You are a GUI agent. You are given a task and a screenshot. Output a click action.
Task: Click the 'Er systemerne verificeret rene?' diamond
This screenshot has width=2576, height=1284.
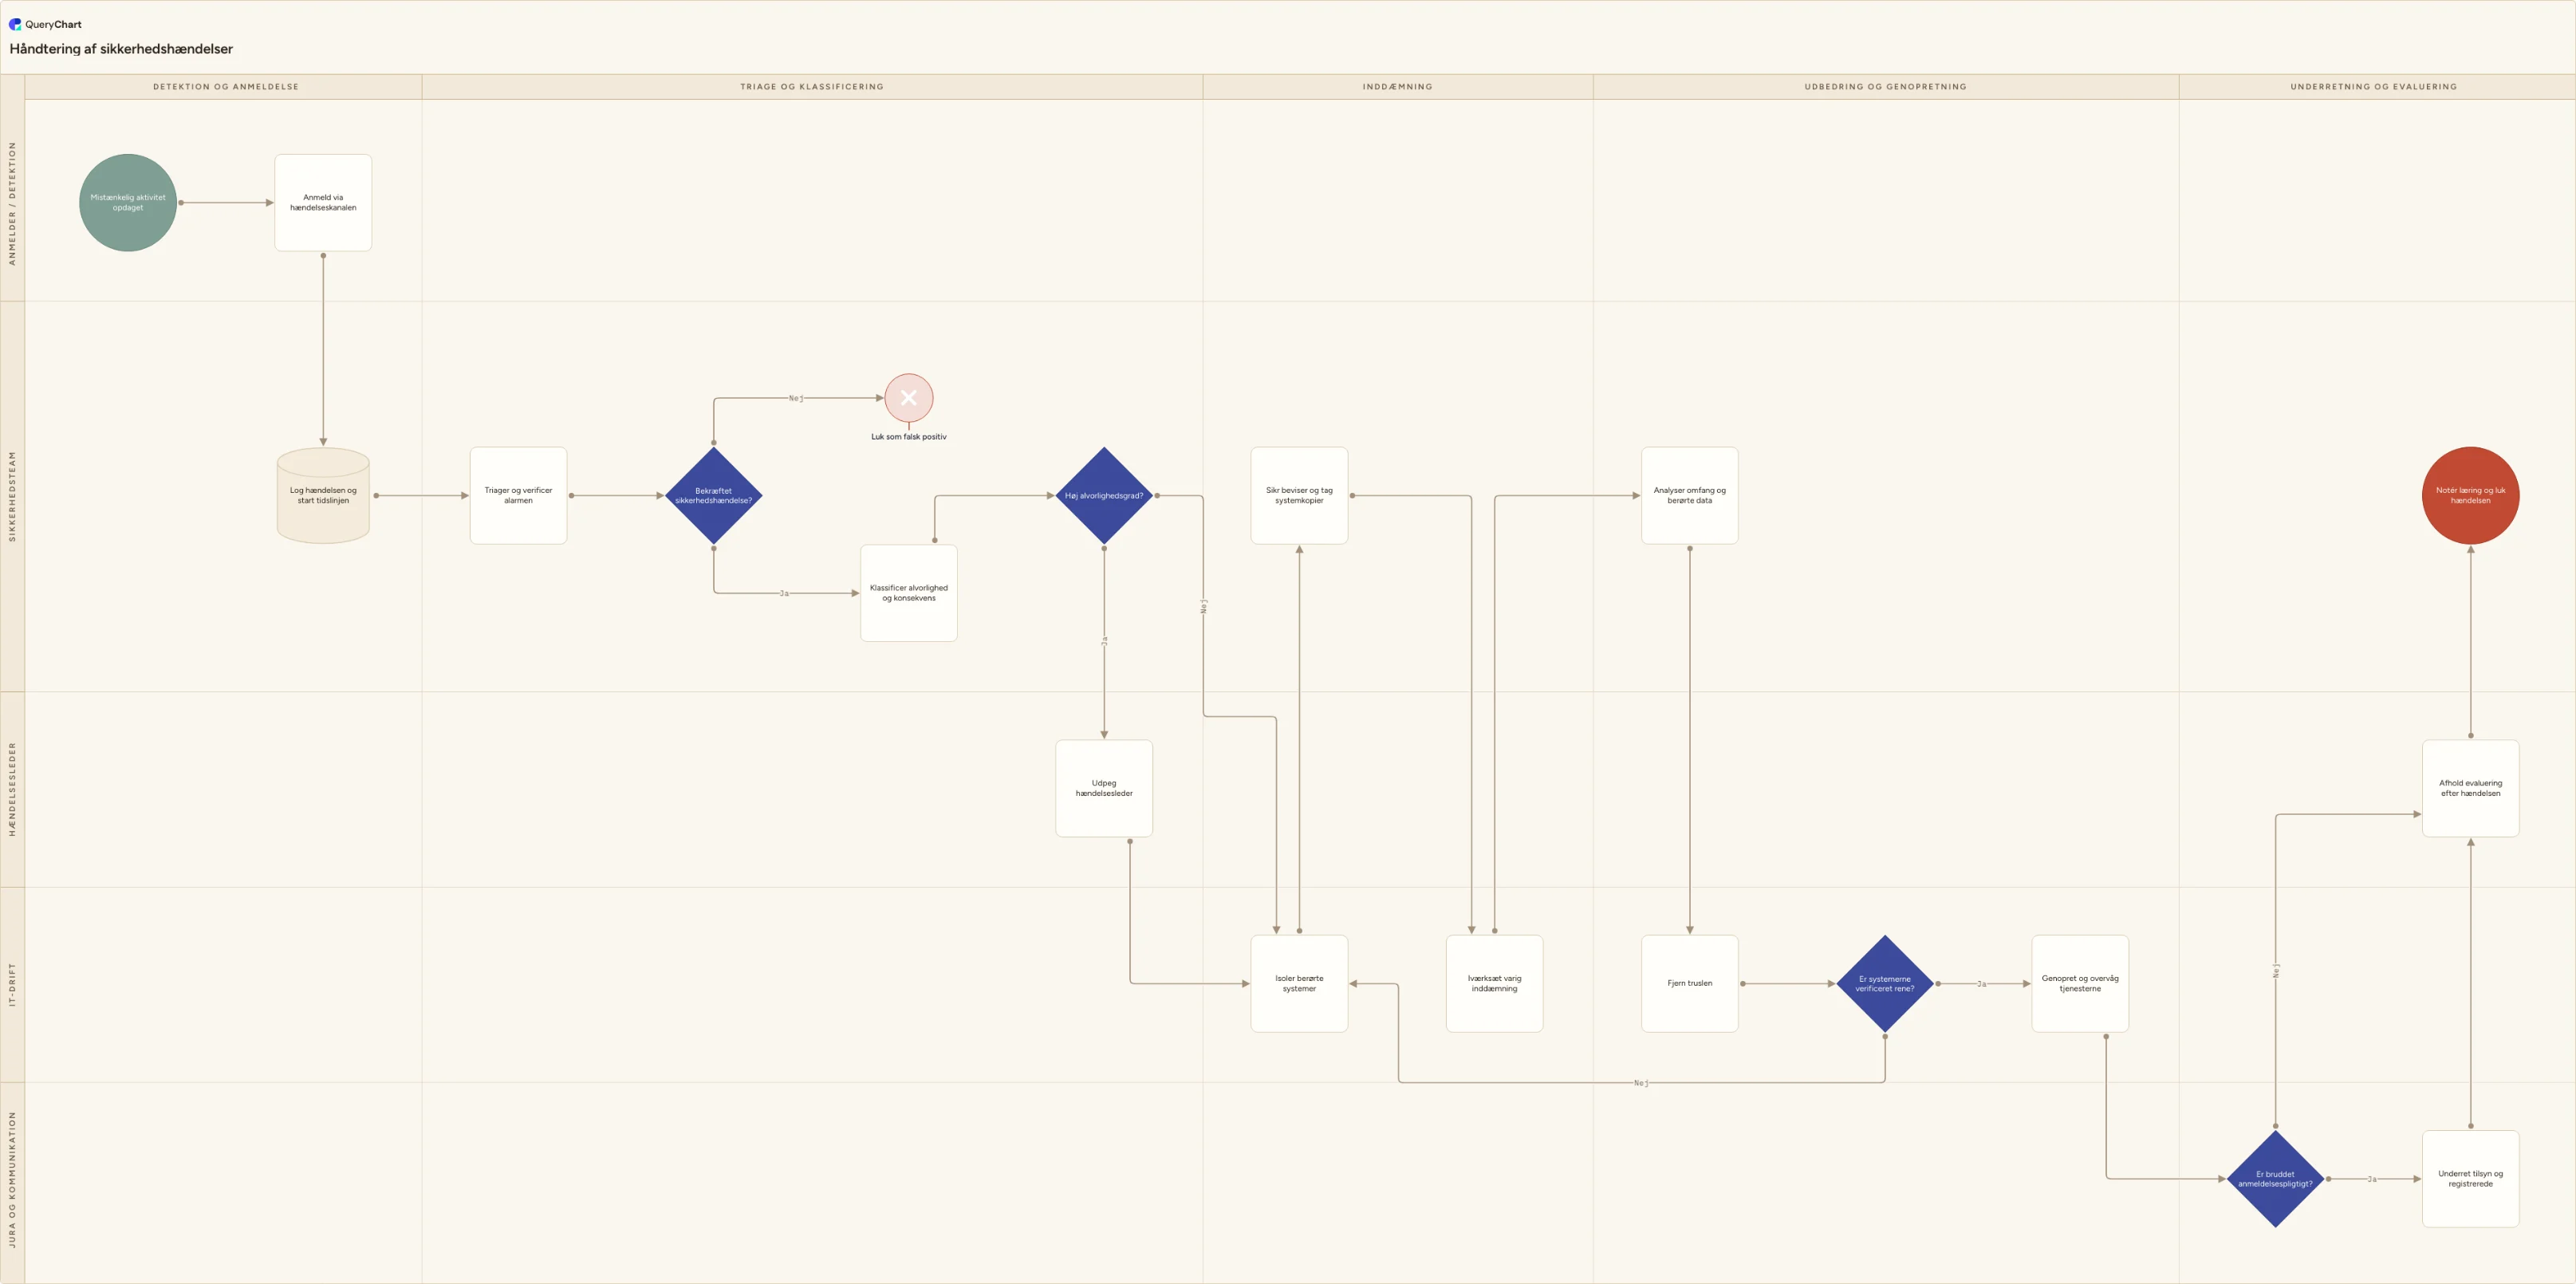point(1885,984)
